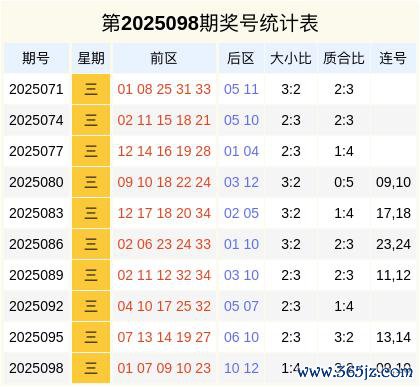This screenshot has width=420, height=387.
Task: Select issue number 2025071
Action: click(36, 89)
